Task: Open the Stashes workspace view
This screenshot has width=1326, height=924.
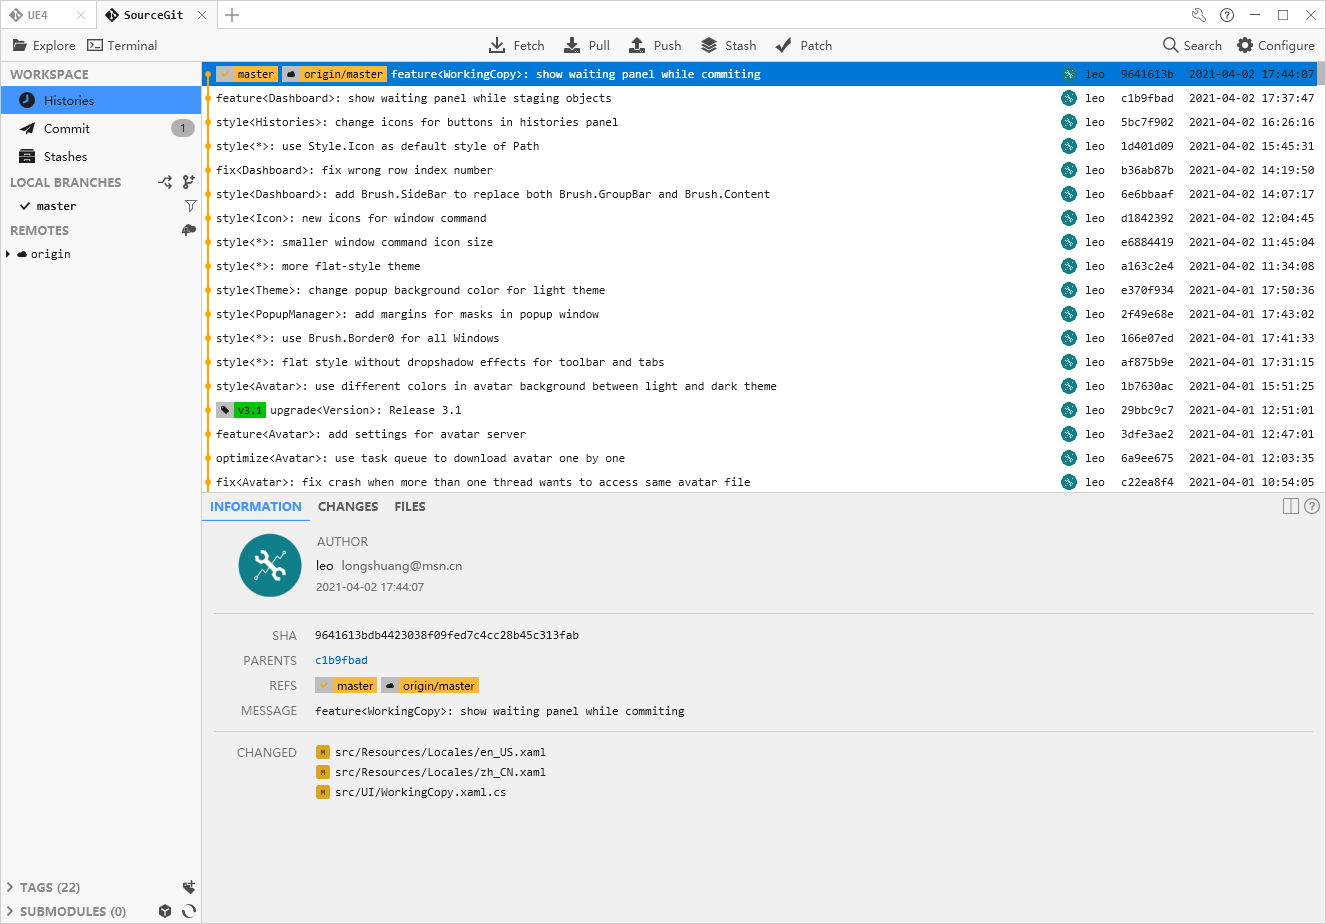Action: click(x=101, y=156)
